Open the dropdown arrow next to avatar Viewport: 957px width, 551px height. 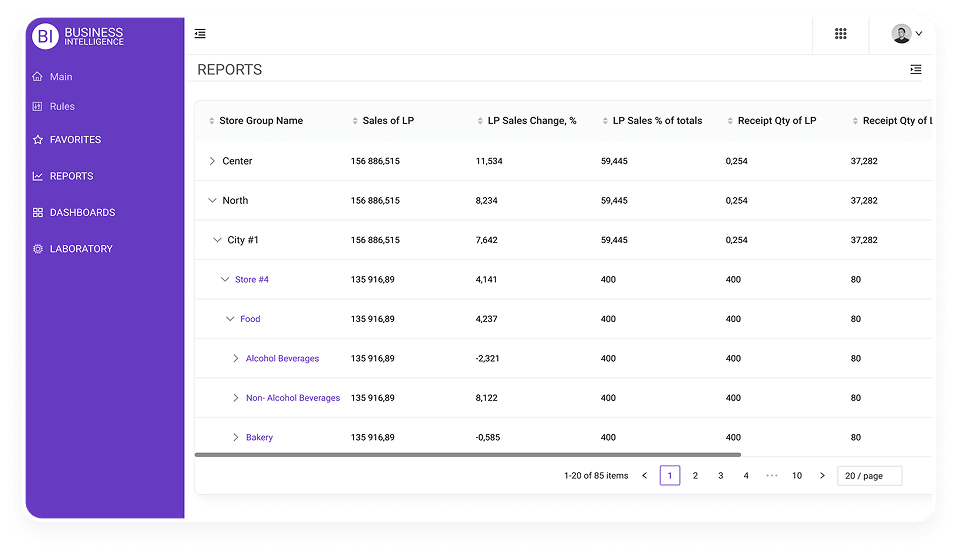pos(919,34)
